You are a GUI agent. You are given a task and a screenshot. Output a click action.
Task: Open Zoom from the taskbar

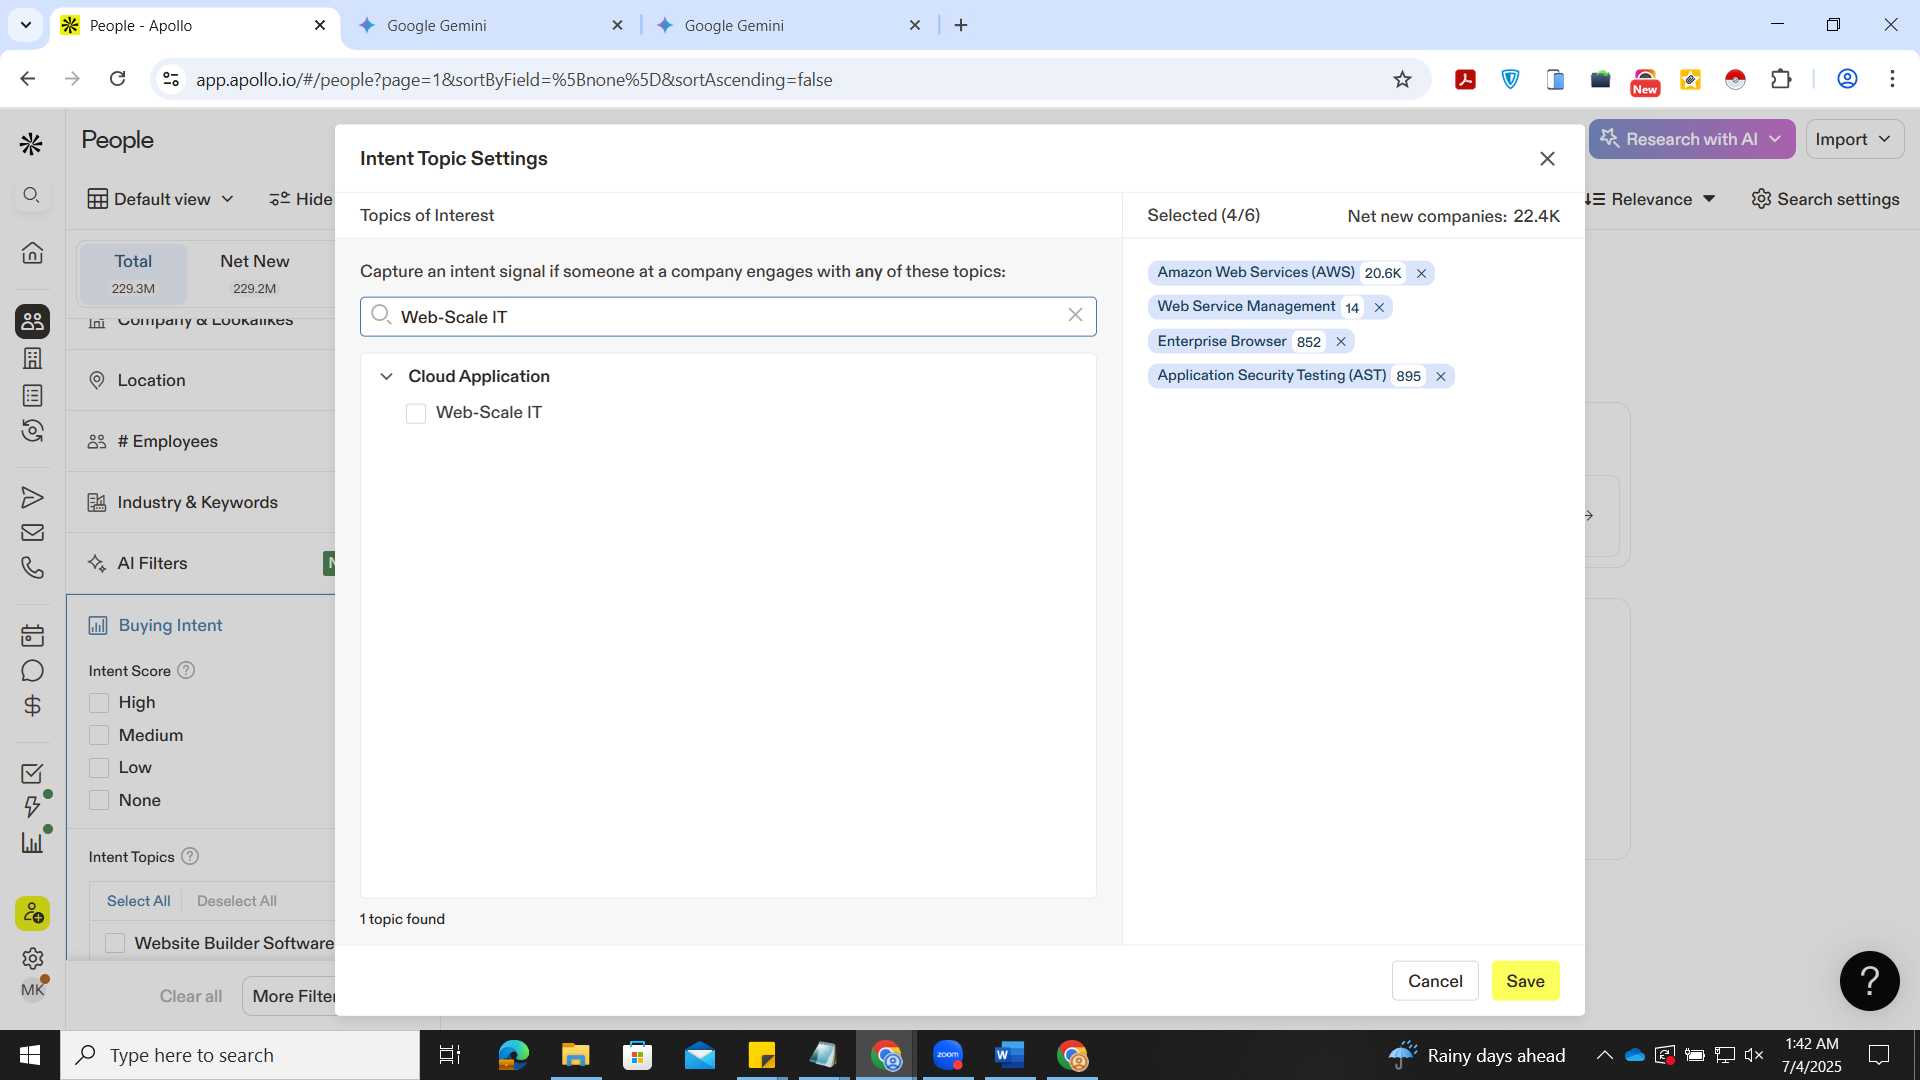click(948, 1055)
